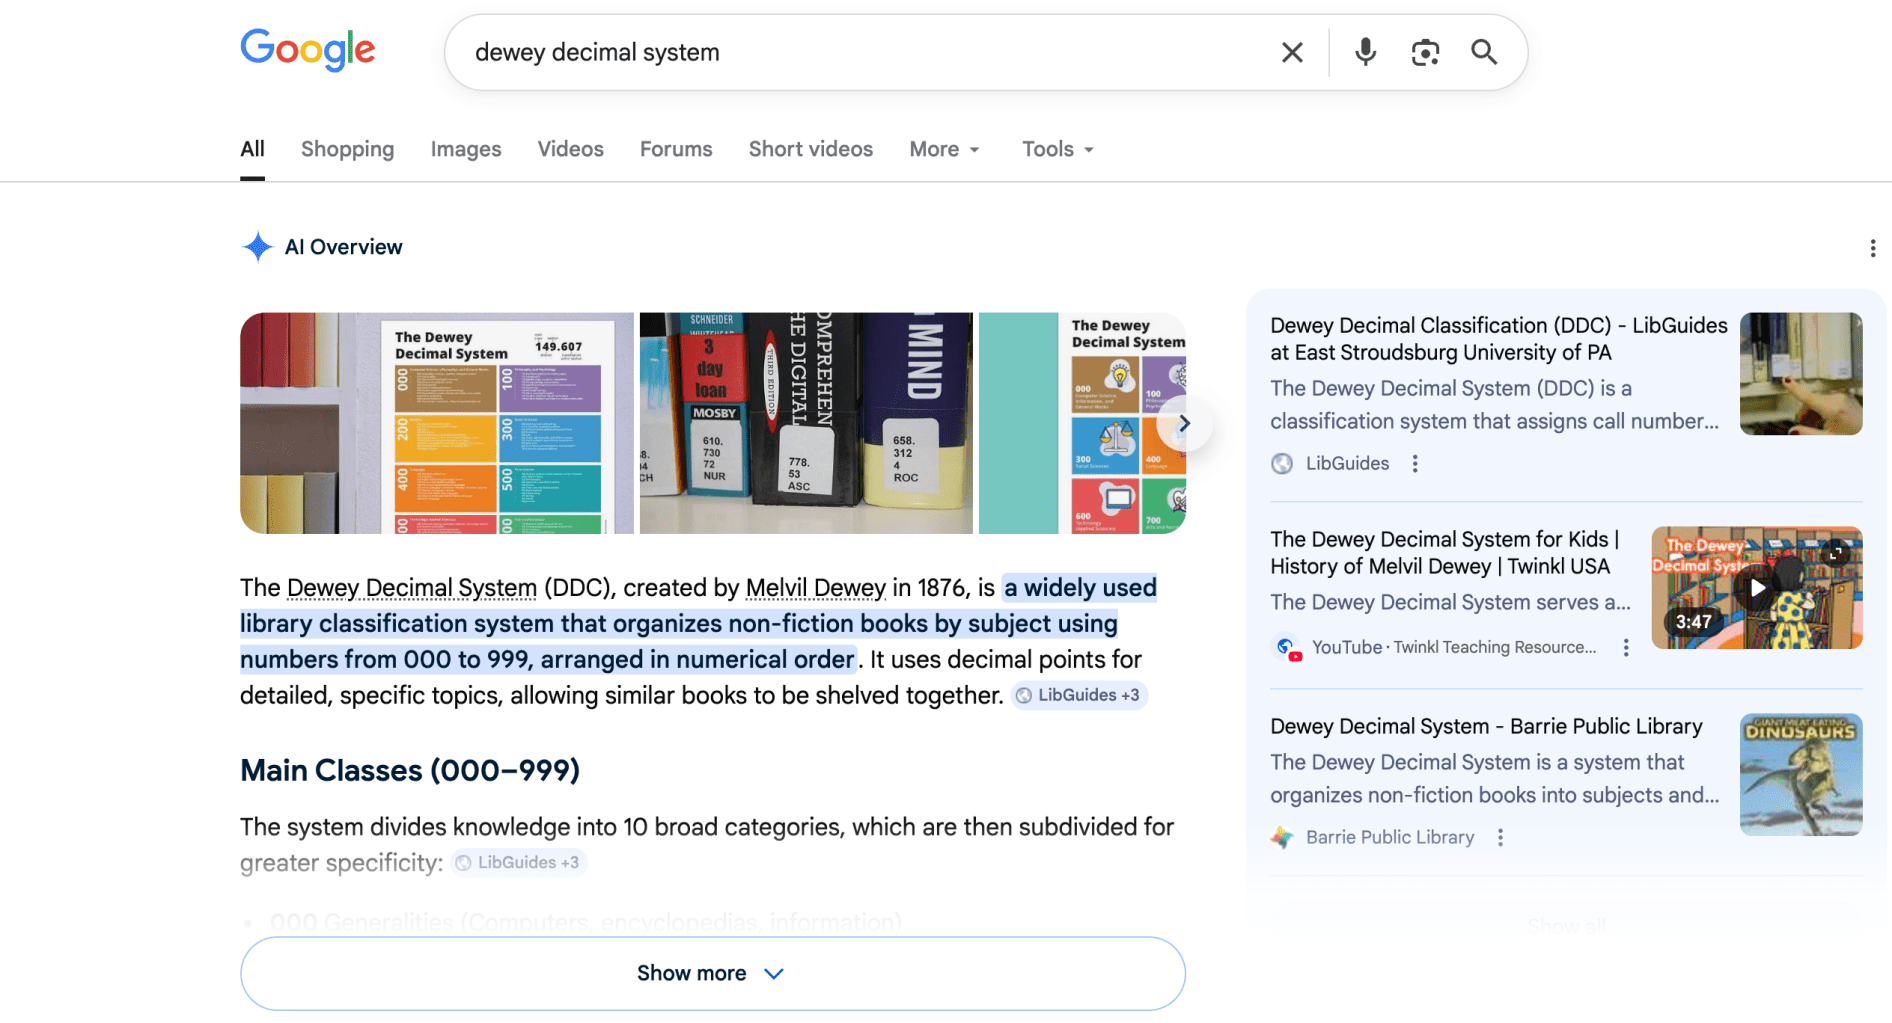The height and width of the screenshot is (1023, 1892).
Task: Click the magnifying glass search button
Action: (1484, 52)
